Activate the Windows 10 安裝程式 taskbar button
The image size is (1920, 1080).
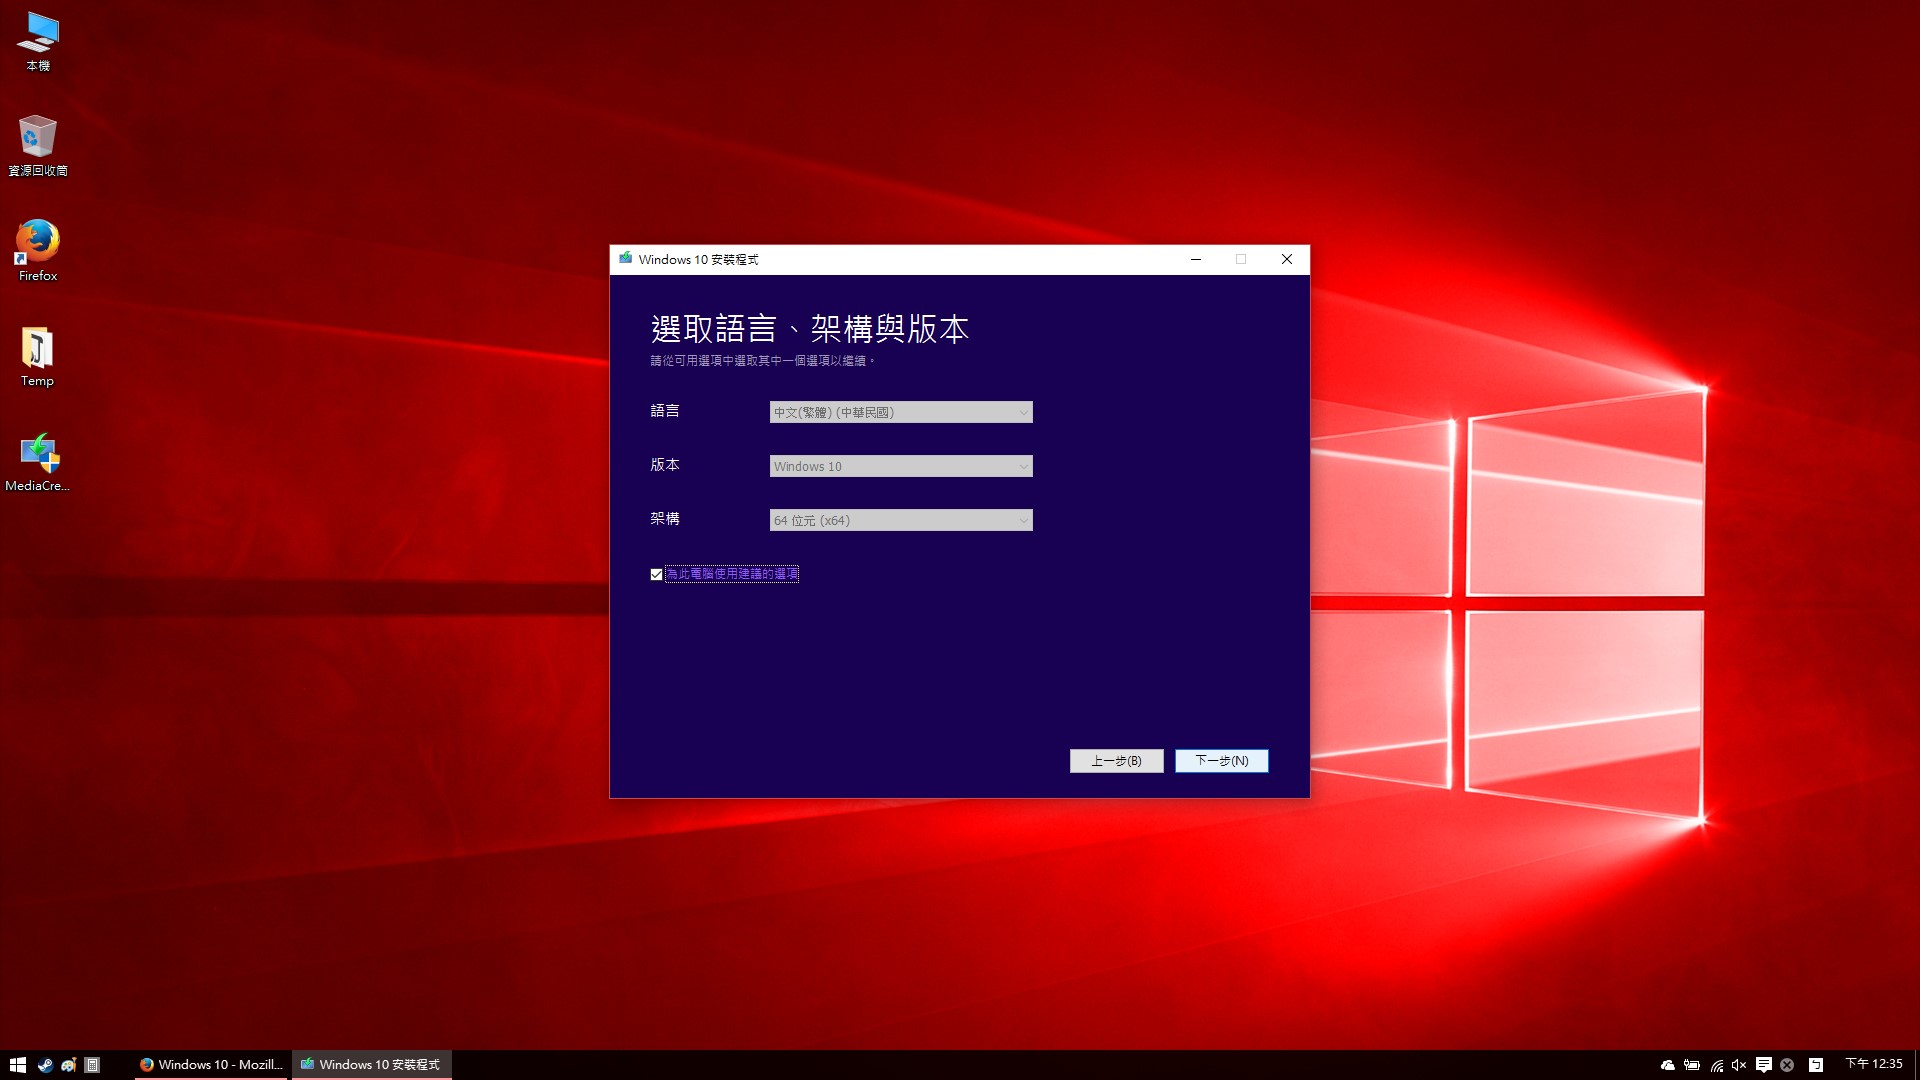(x=372, y=1065)
